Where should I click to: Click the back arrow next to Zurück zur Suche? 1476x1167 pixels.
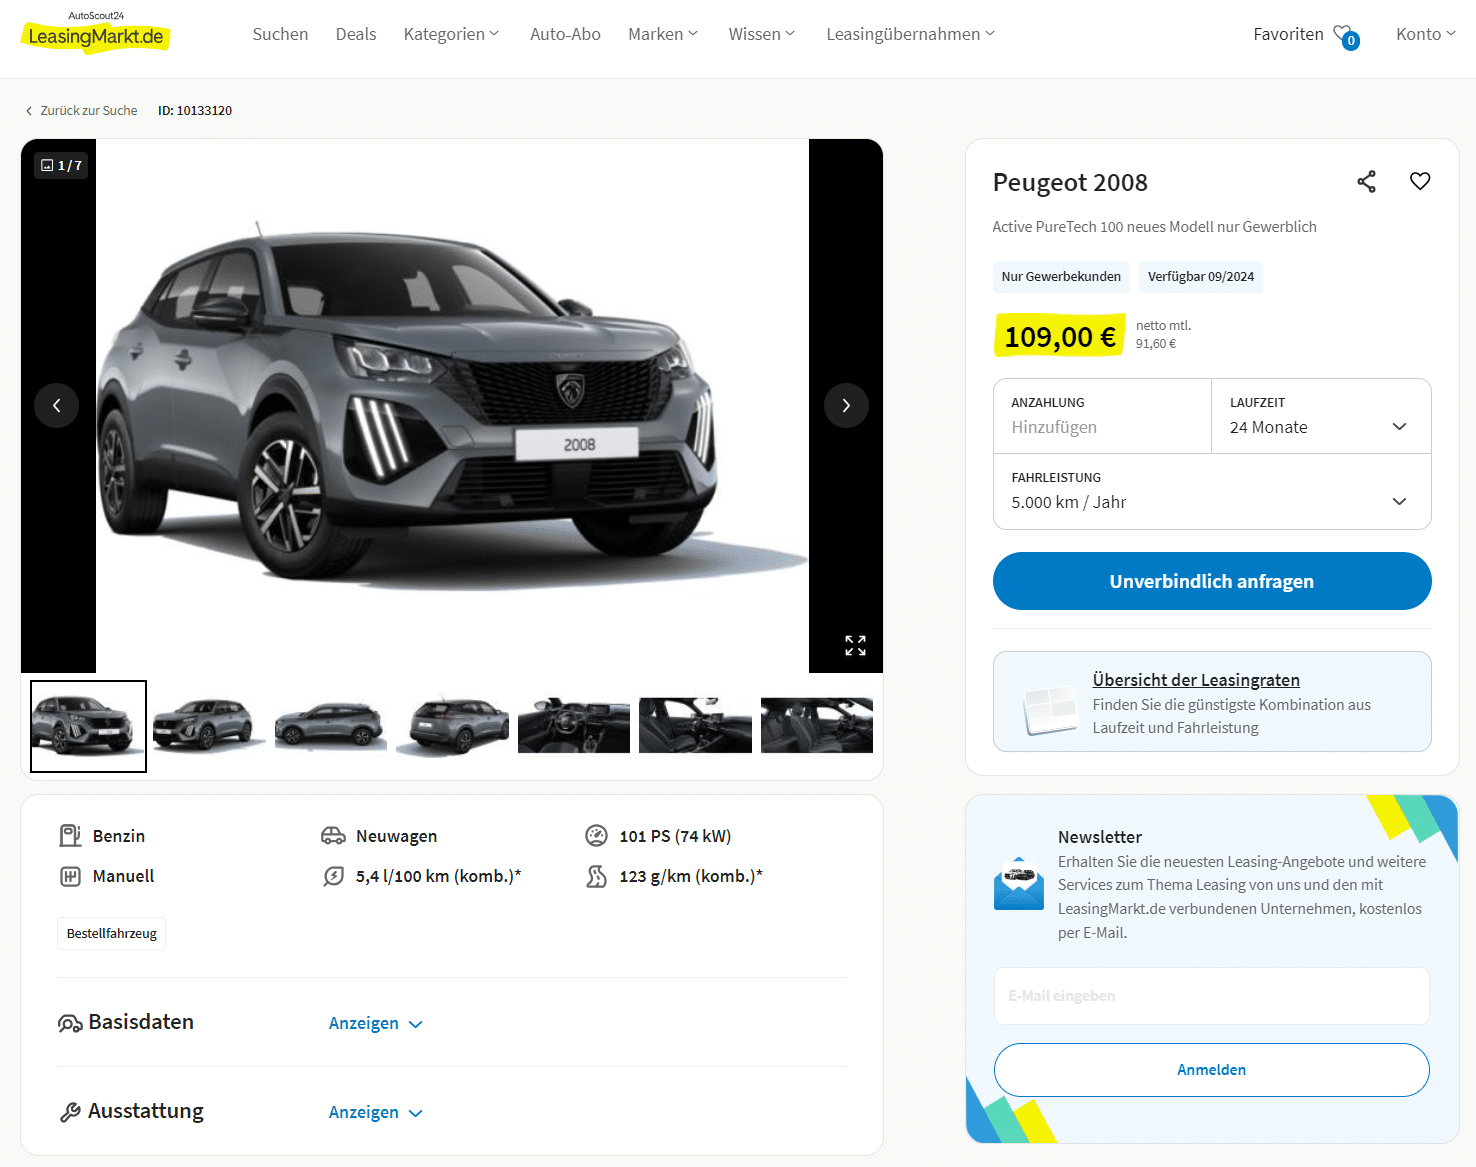(29, 111)
